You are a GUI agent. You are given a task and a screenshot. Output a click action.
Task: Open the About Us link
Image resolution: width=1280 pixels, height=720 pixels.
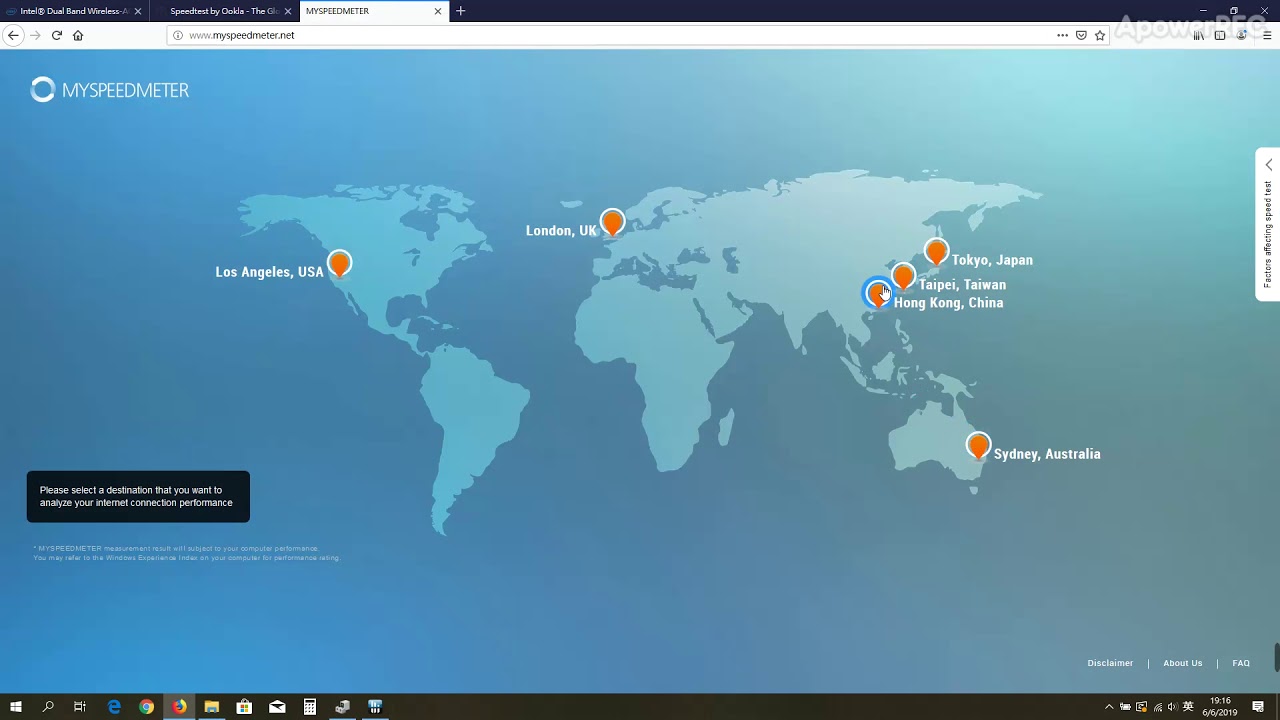point(1183,663)
